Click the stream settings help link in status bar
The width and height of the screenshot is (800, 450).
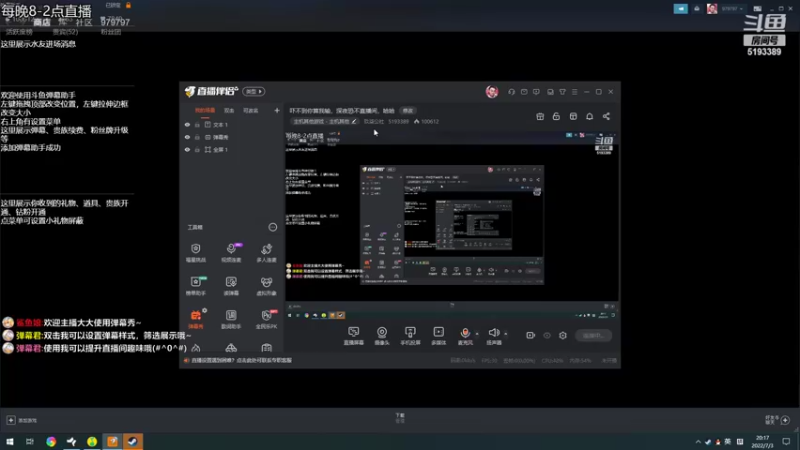(x=241, y=360)
